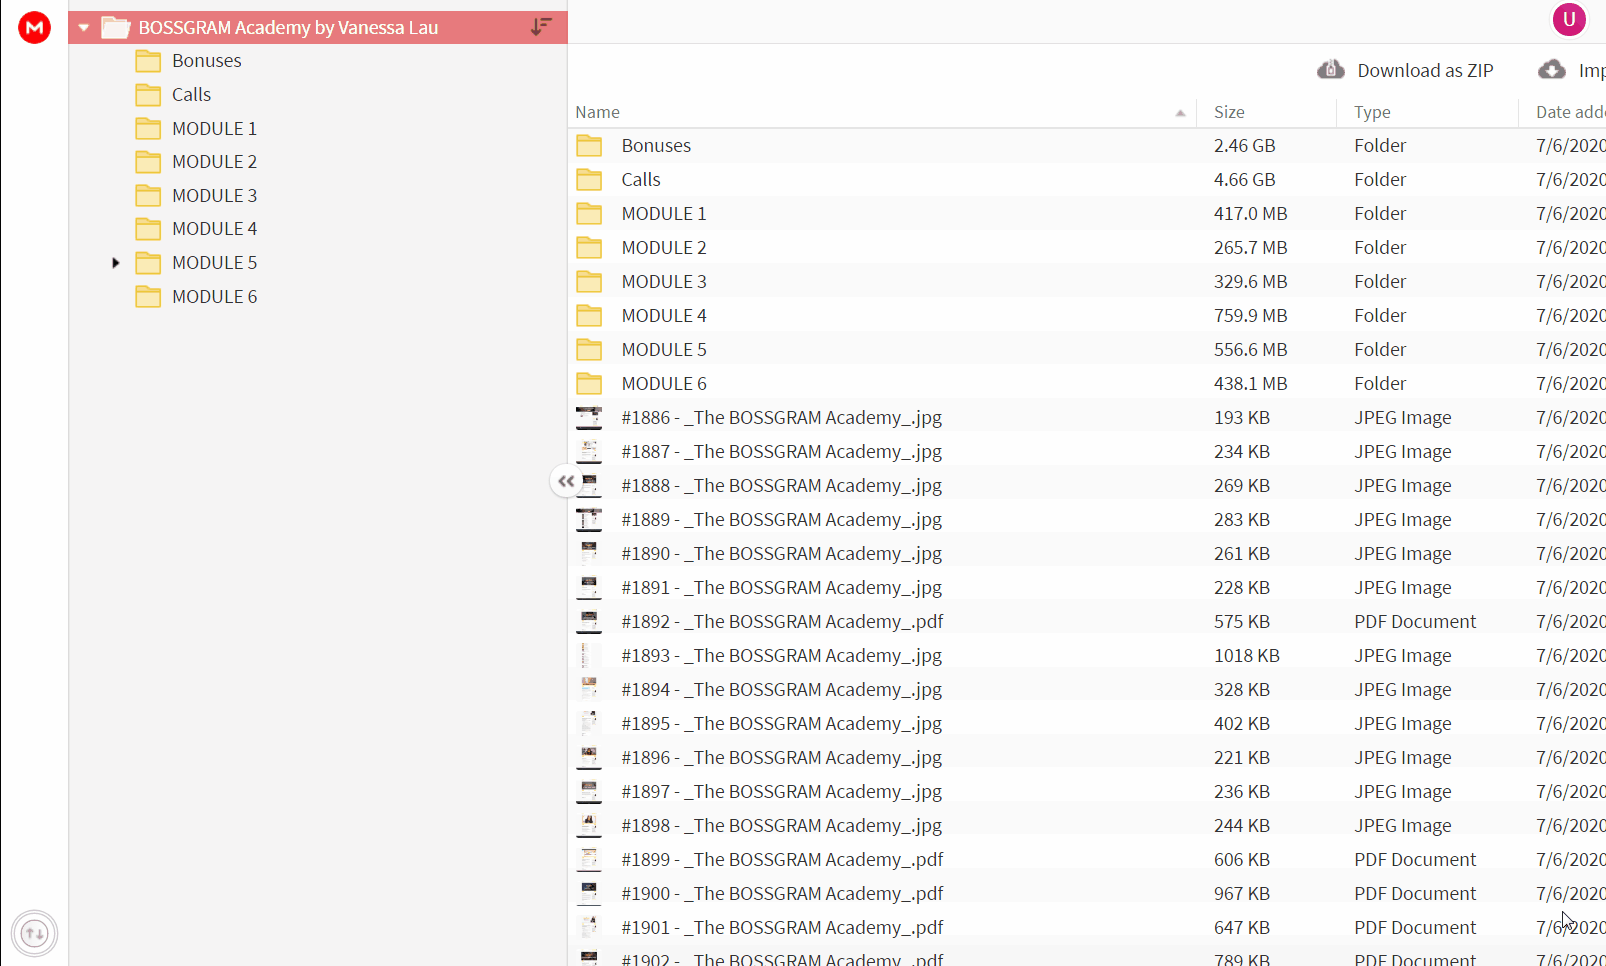Click the Download as ZIP button
1606x966 pixels.
click(1405, 70)
